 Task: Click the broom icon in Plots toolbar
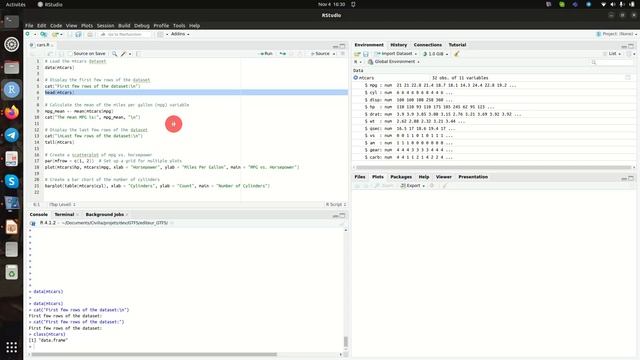[x=445, y=186]
